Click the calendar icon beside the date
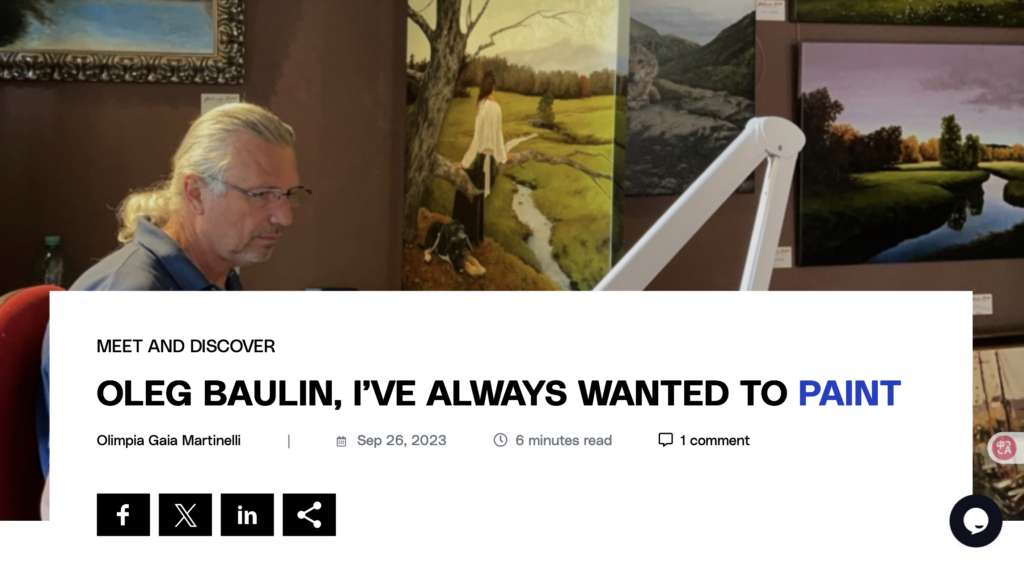Screen dimensions: 1024x565 click(x=341, y=442)
